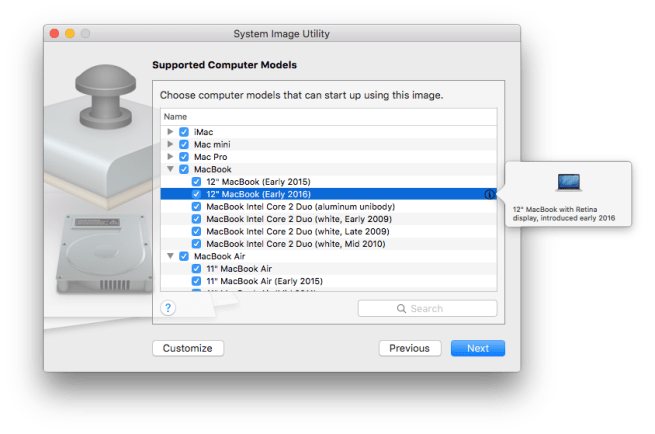The image size is (655, 434).
Task: Click popover text "12" MacBook with Retina display"
Action: (564, 214)
